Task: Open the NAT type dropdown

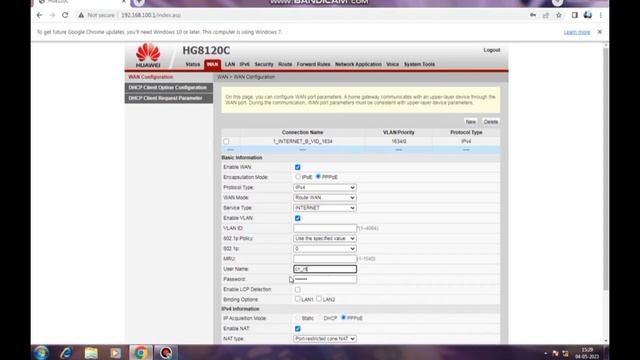Action: tap(324, 339)
